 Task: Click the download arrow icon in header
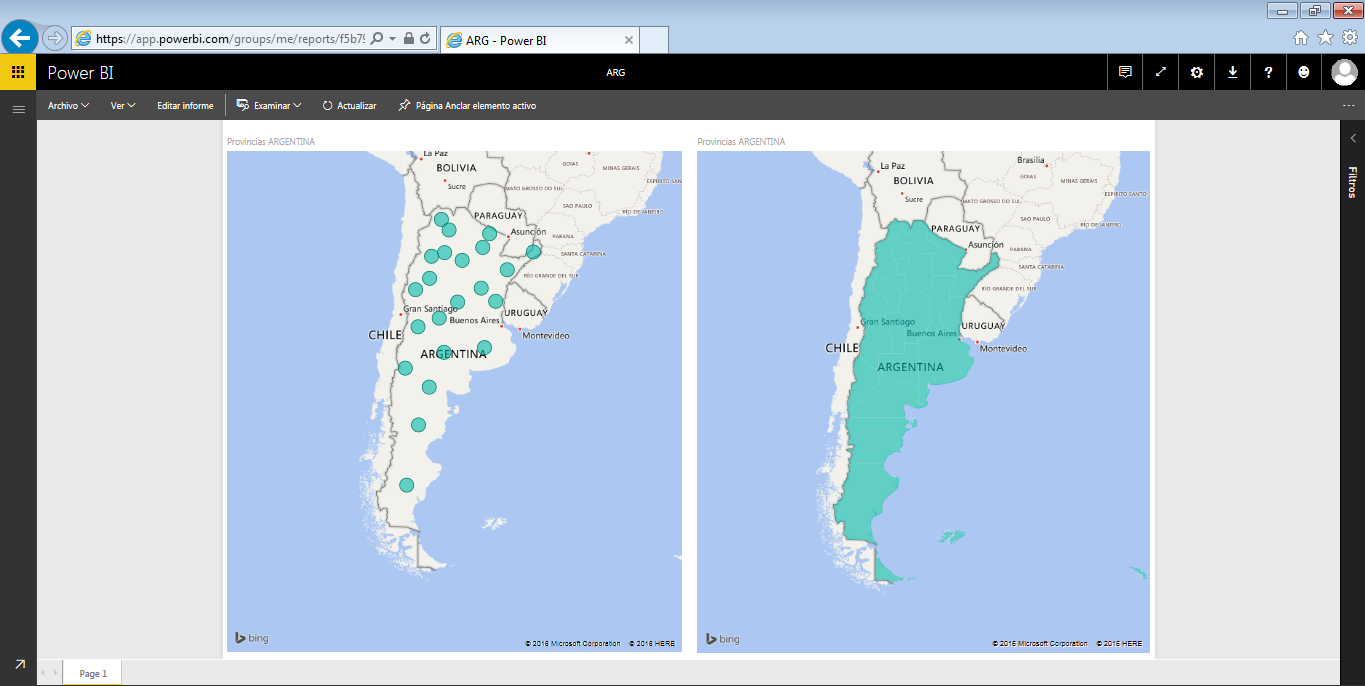(x=1233, y=72)
